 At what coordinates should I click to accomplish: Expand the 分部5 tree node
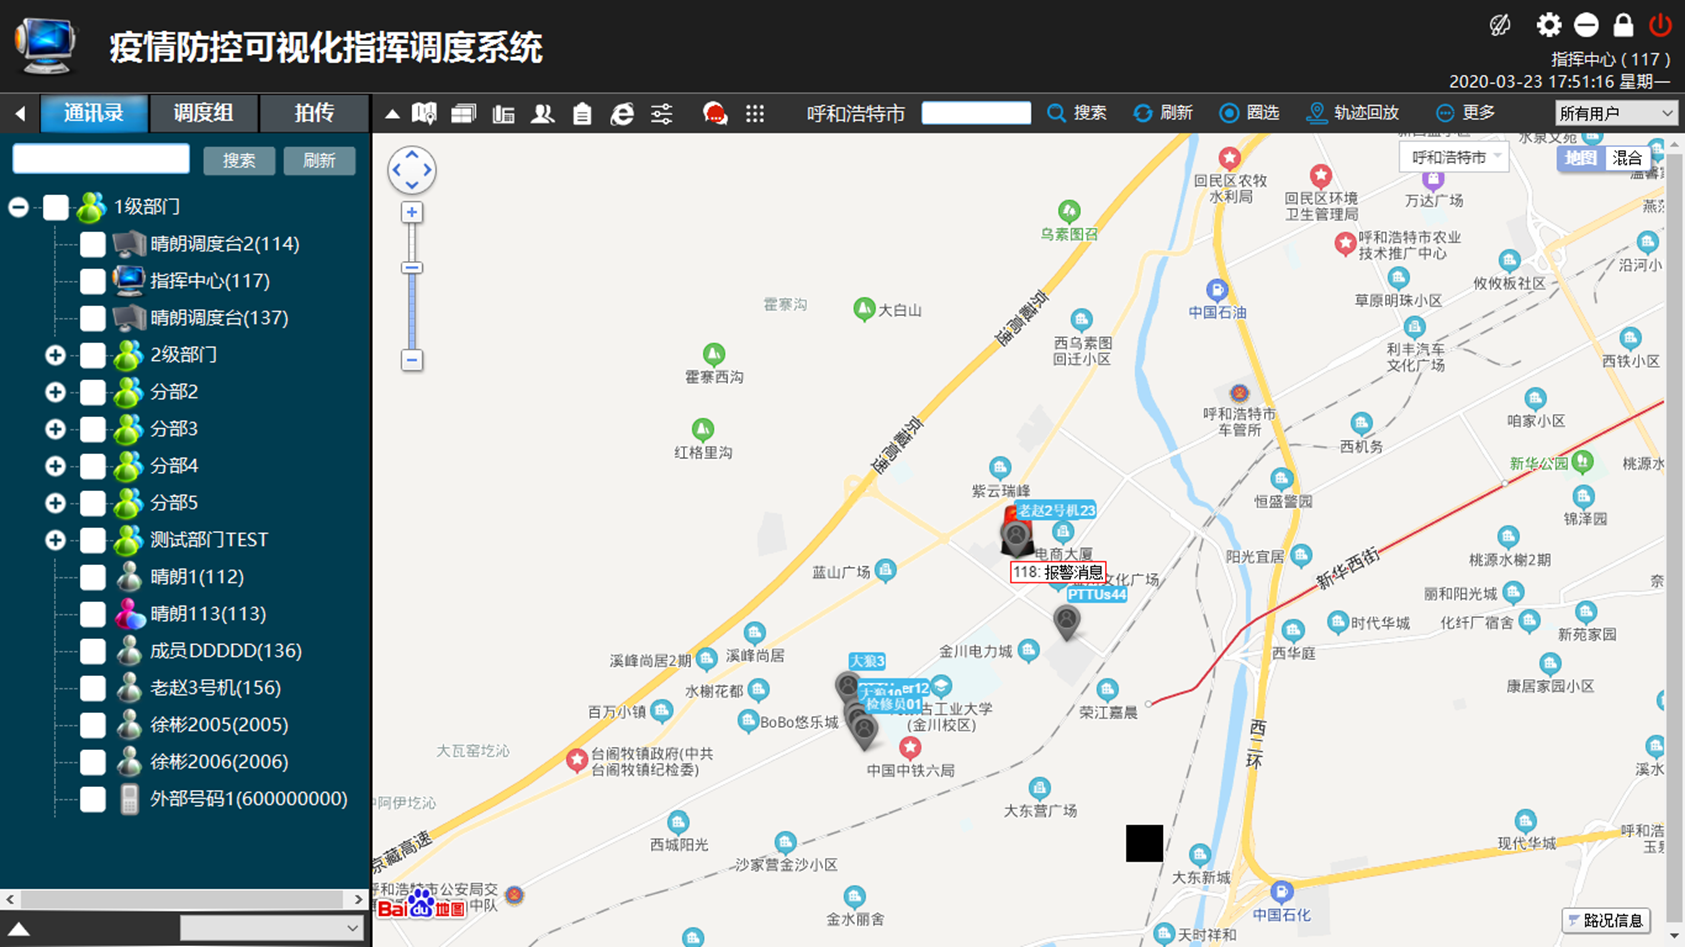tap(55, 503)
